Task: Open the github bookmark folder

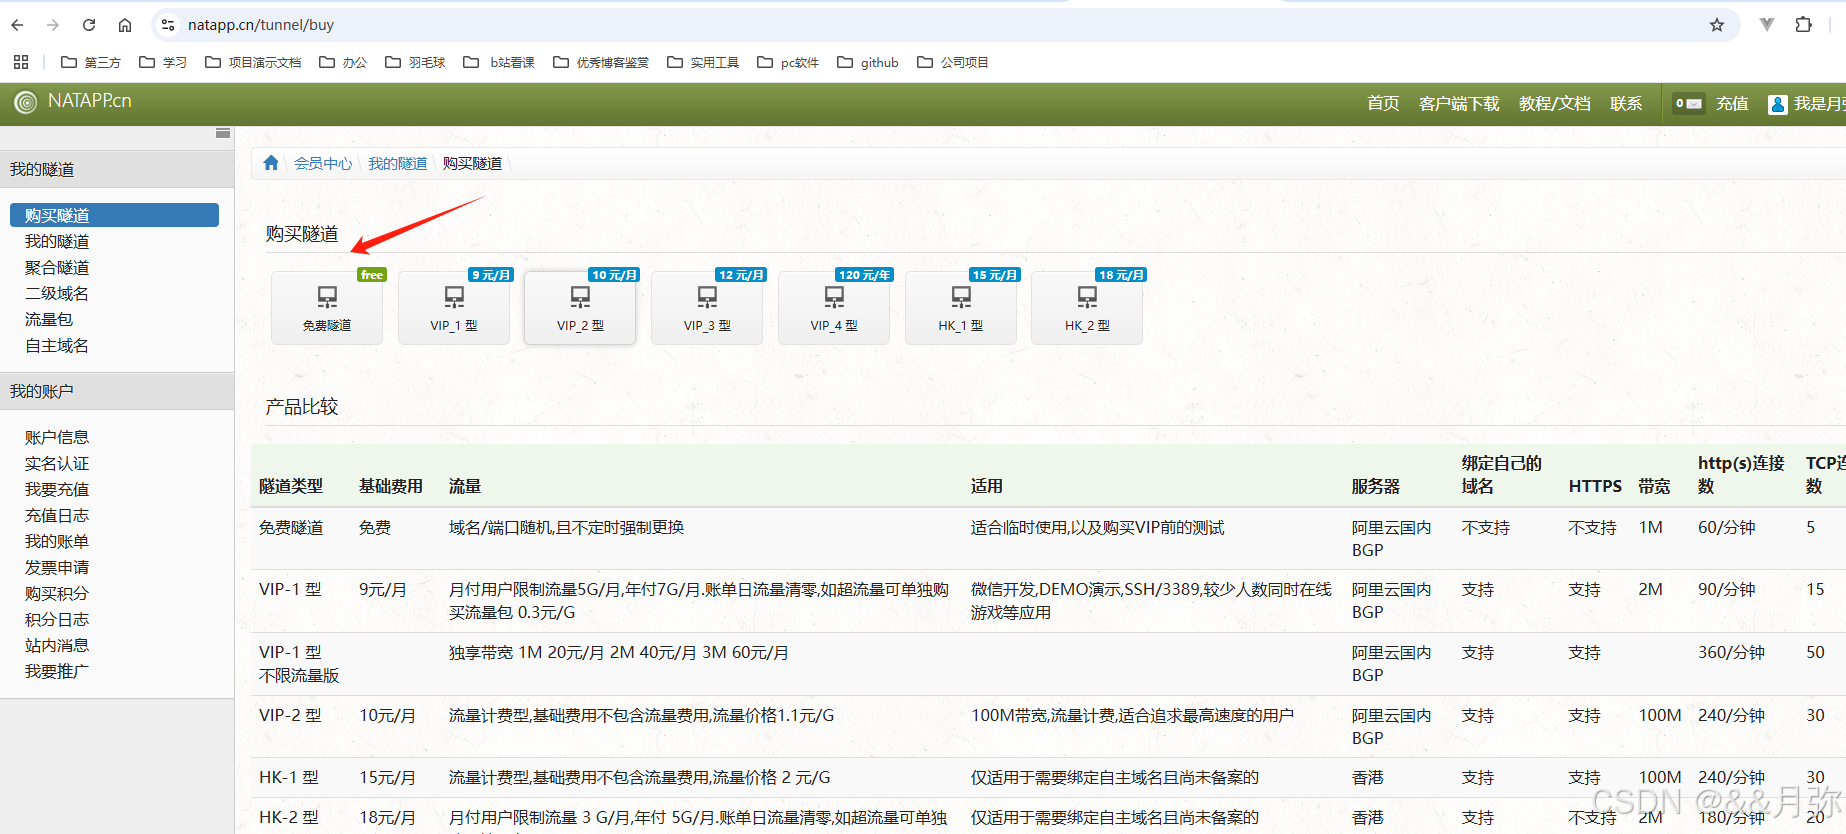Action: [x=868, y=62]
